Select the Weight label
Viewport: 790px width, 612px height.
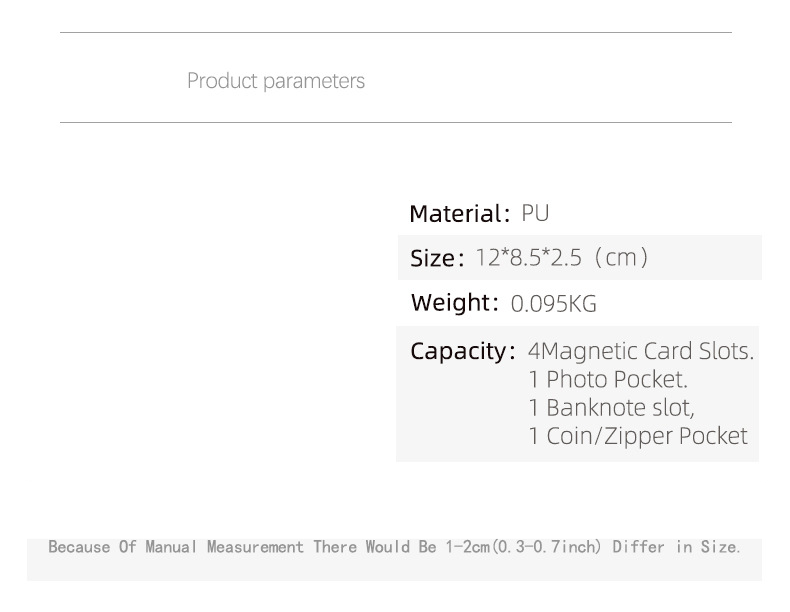455,303
